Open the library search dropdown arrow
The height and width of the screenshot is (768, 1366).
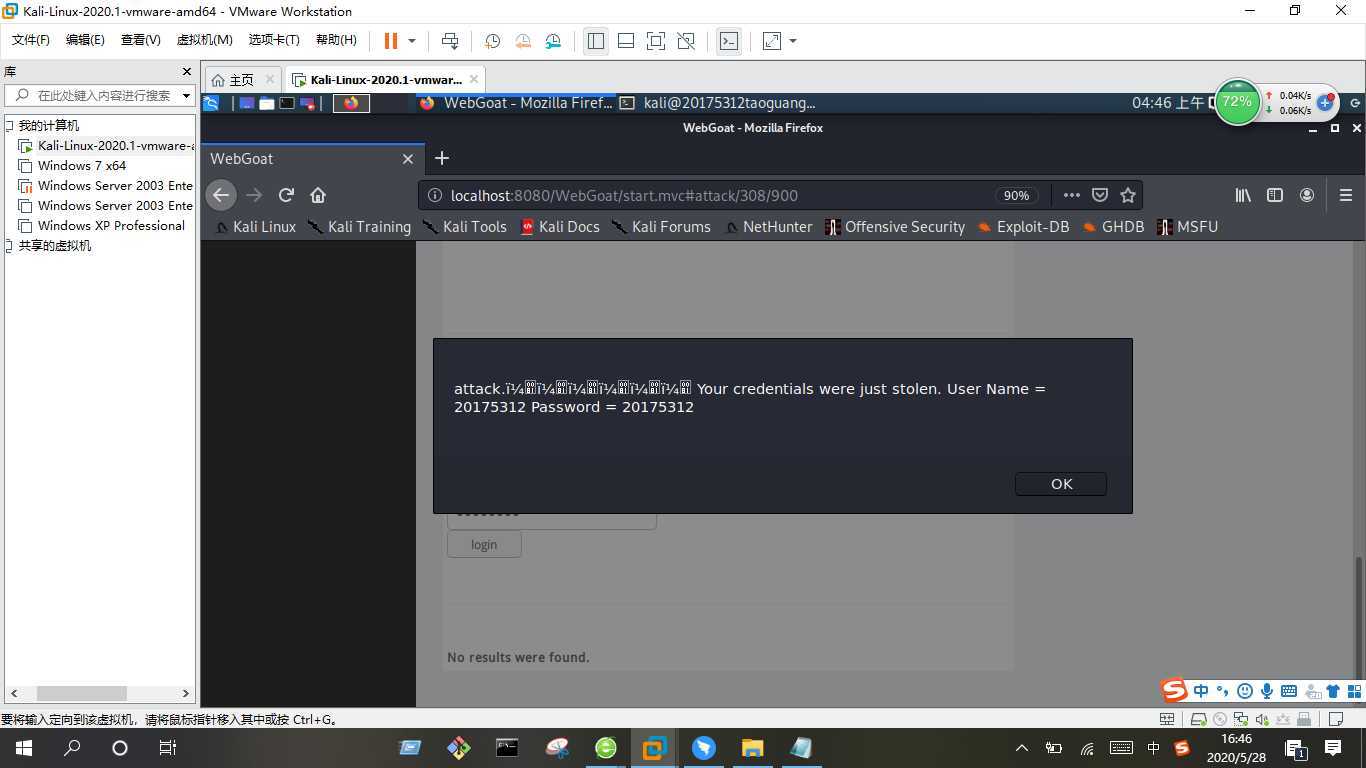coord(186,96)
